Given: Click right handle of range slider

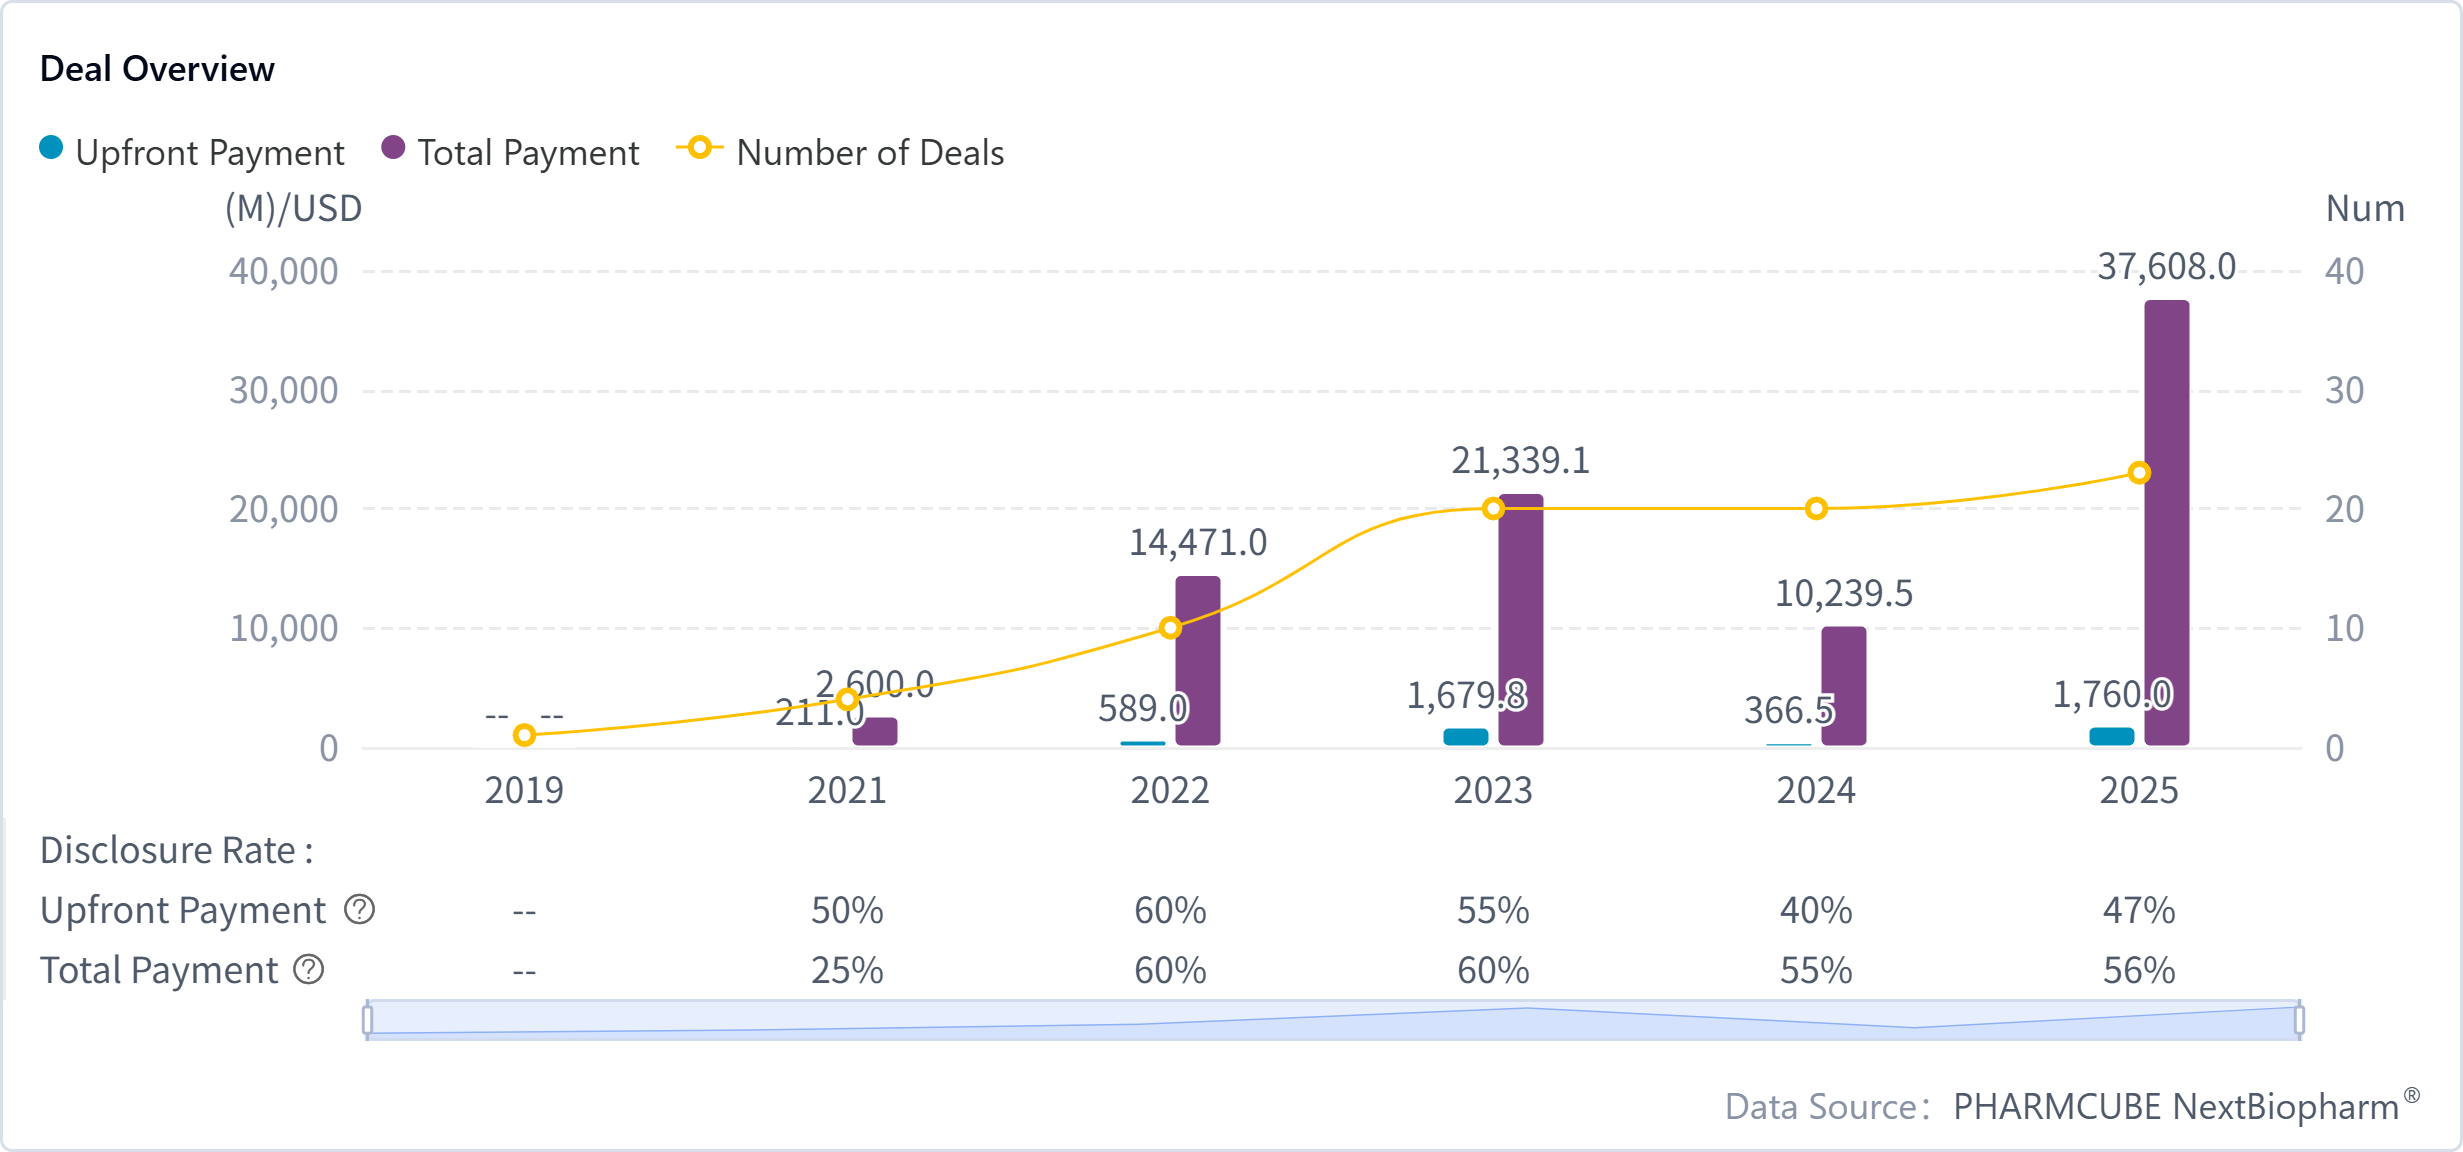Looking at the screenshot, I should [2299, 1020].
